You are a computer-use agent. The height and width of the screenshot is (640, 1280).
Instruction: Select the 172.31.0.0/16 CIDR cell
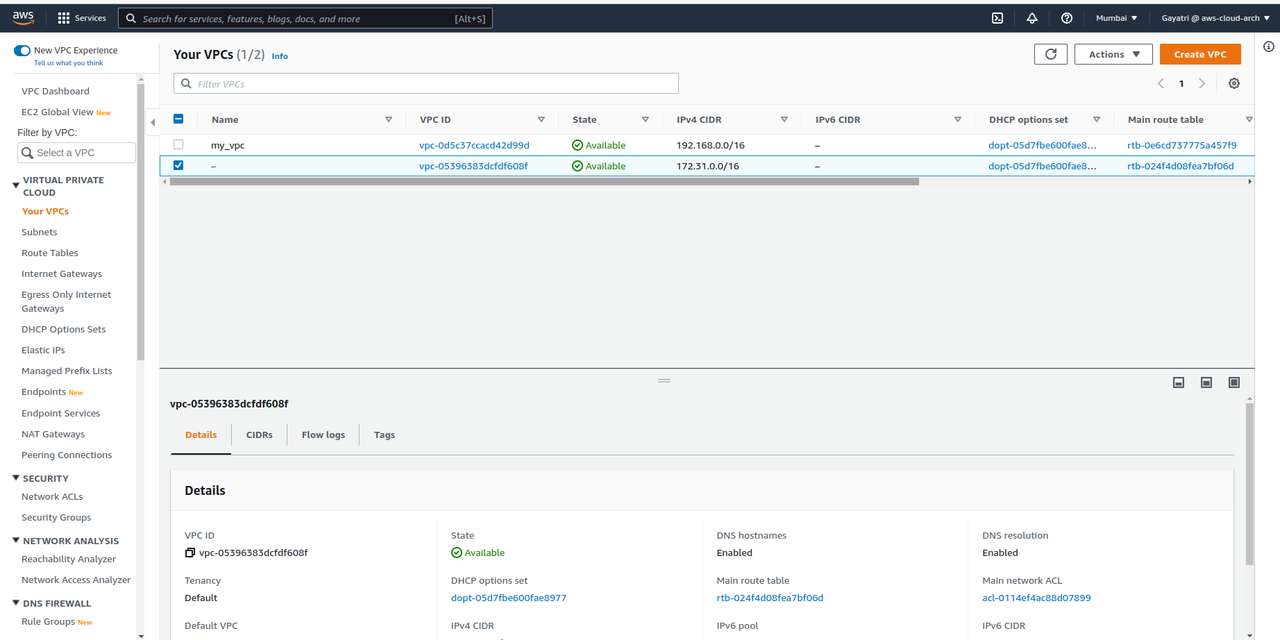(x=710, y=166)
